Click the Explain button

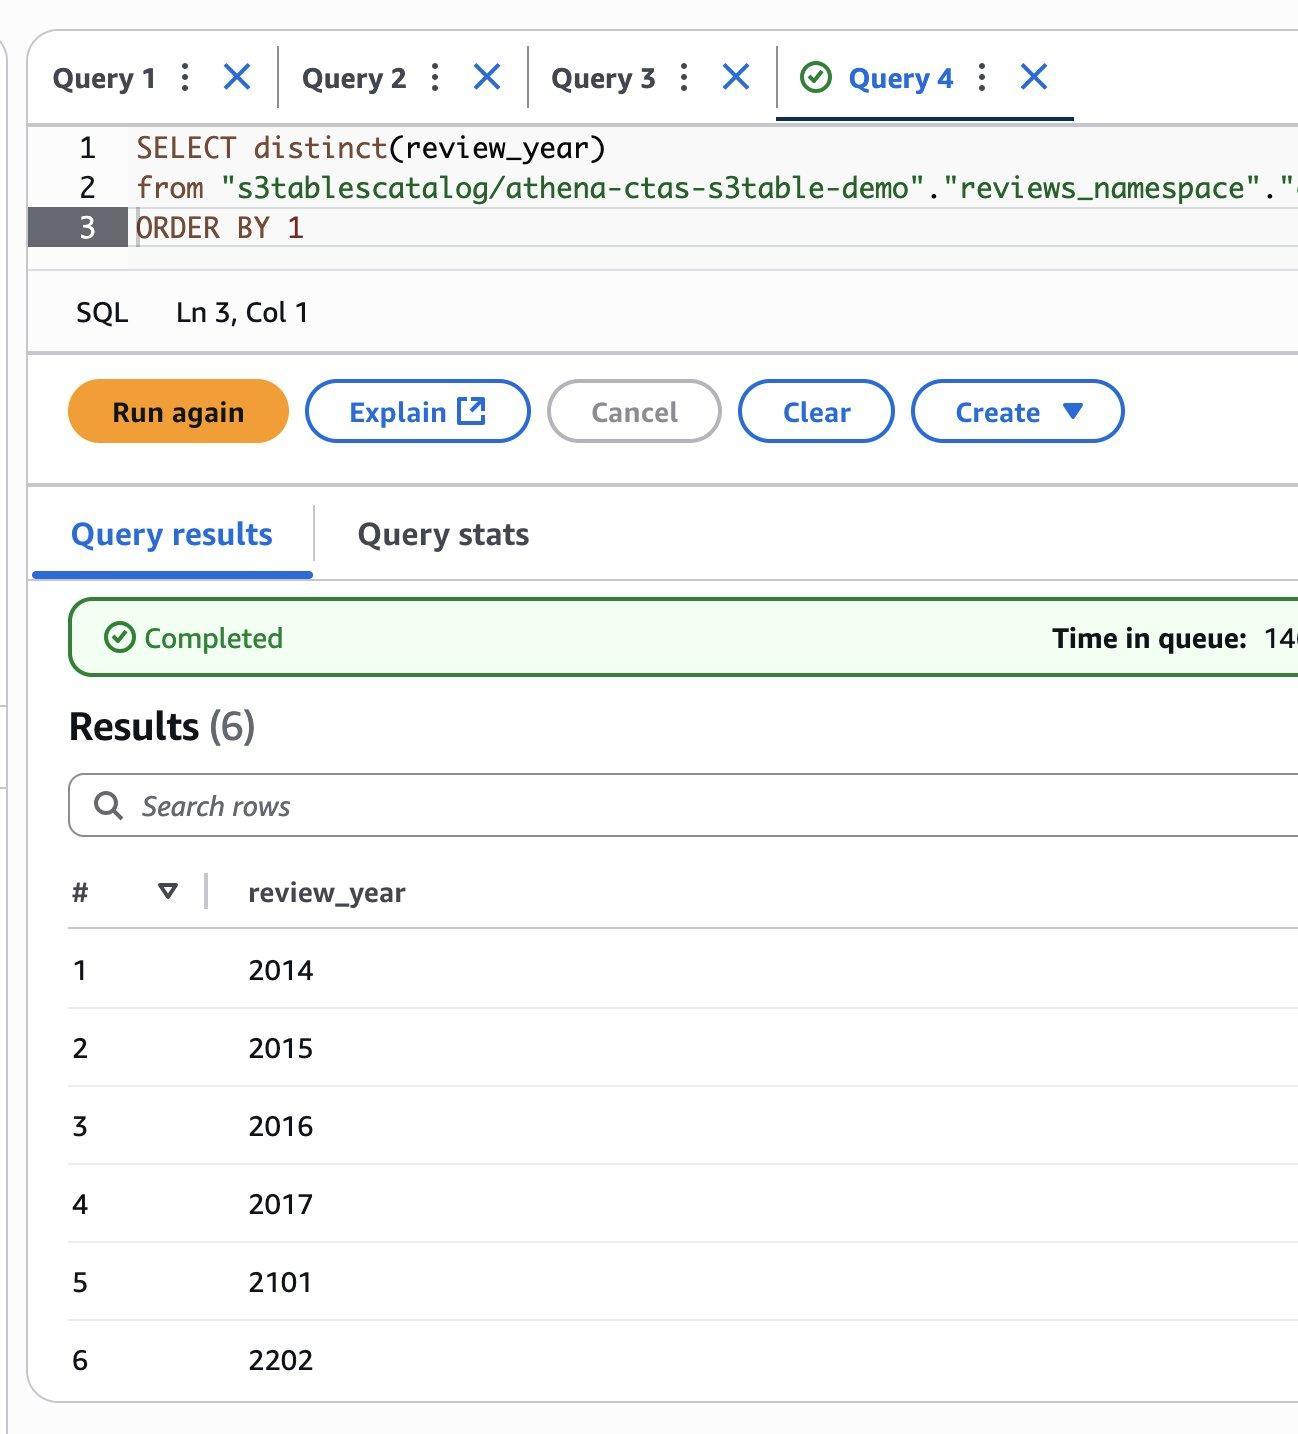pos(400,411)
